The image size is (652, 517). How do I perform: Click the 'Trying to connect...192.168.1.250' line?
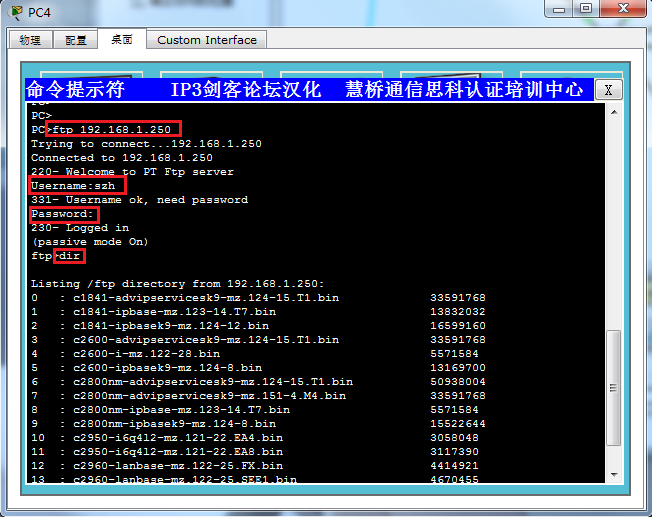point(146,144)
